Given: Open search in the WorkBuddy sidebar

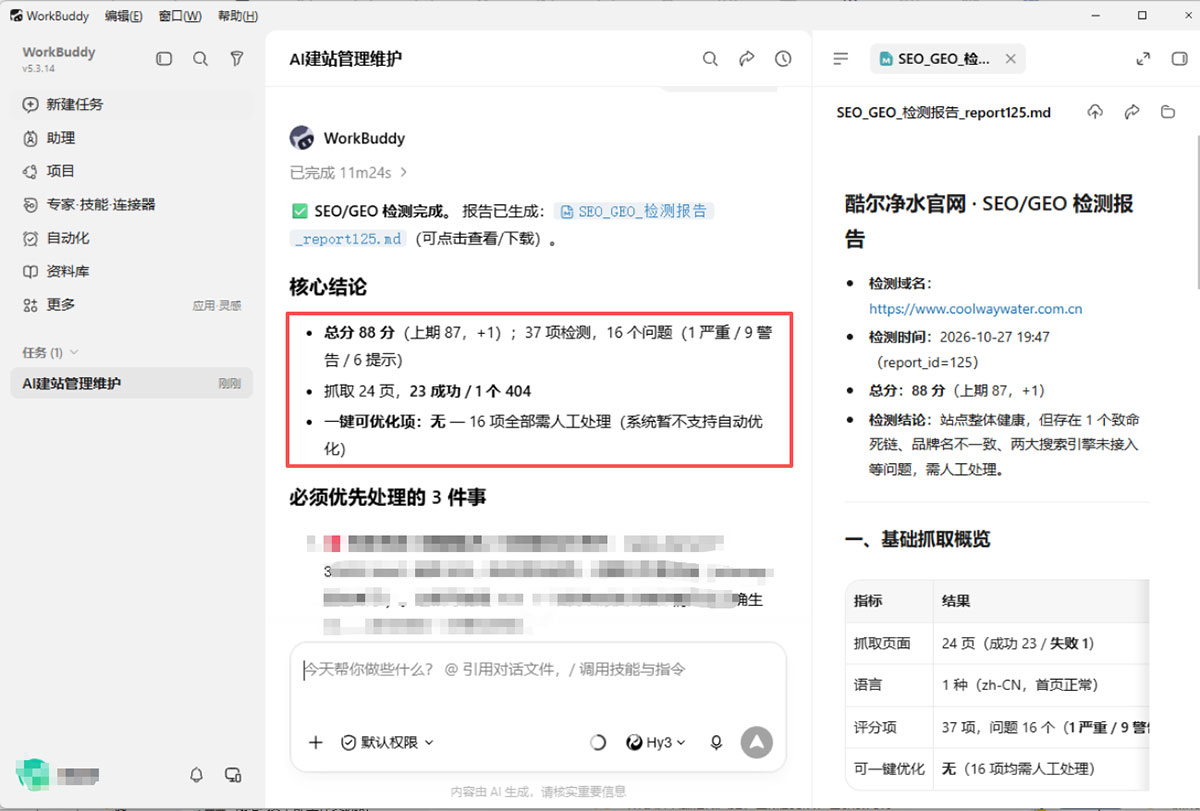Looking at the screenshot, I should pyautogui.click(x=200, y=59).
